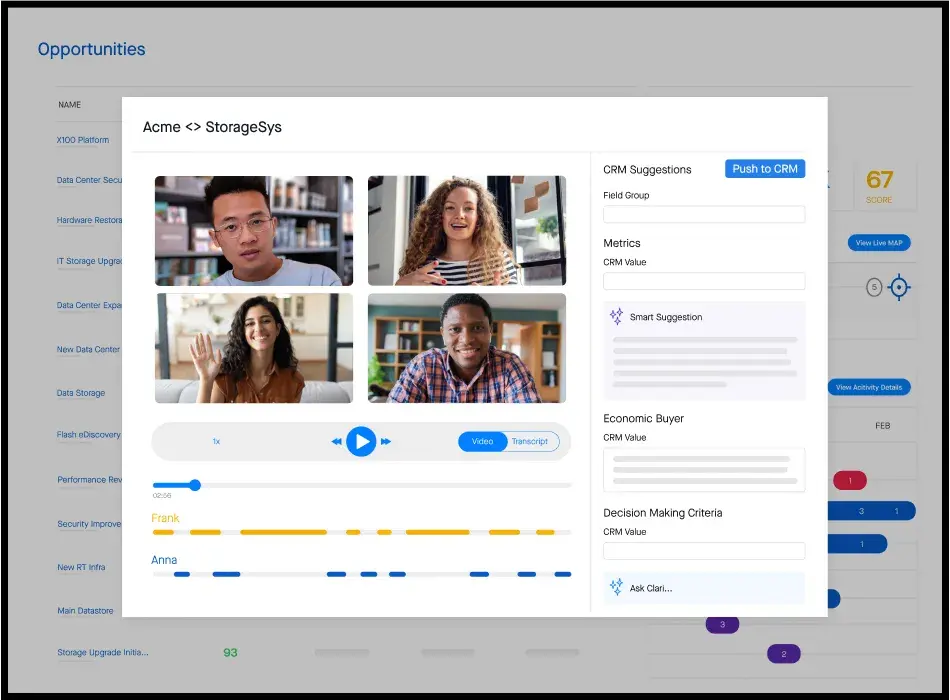
Task: Click the purple activity badge marked 3
Action: tap(722, 625)
